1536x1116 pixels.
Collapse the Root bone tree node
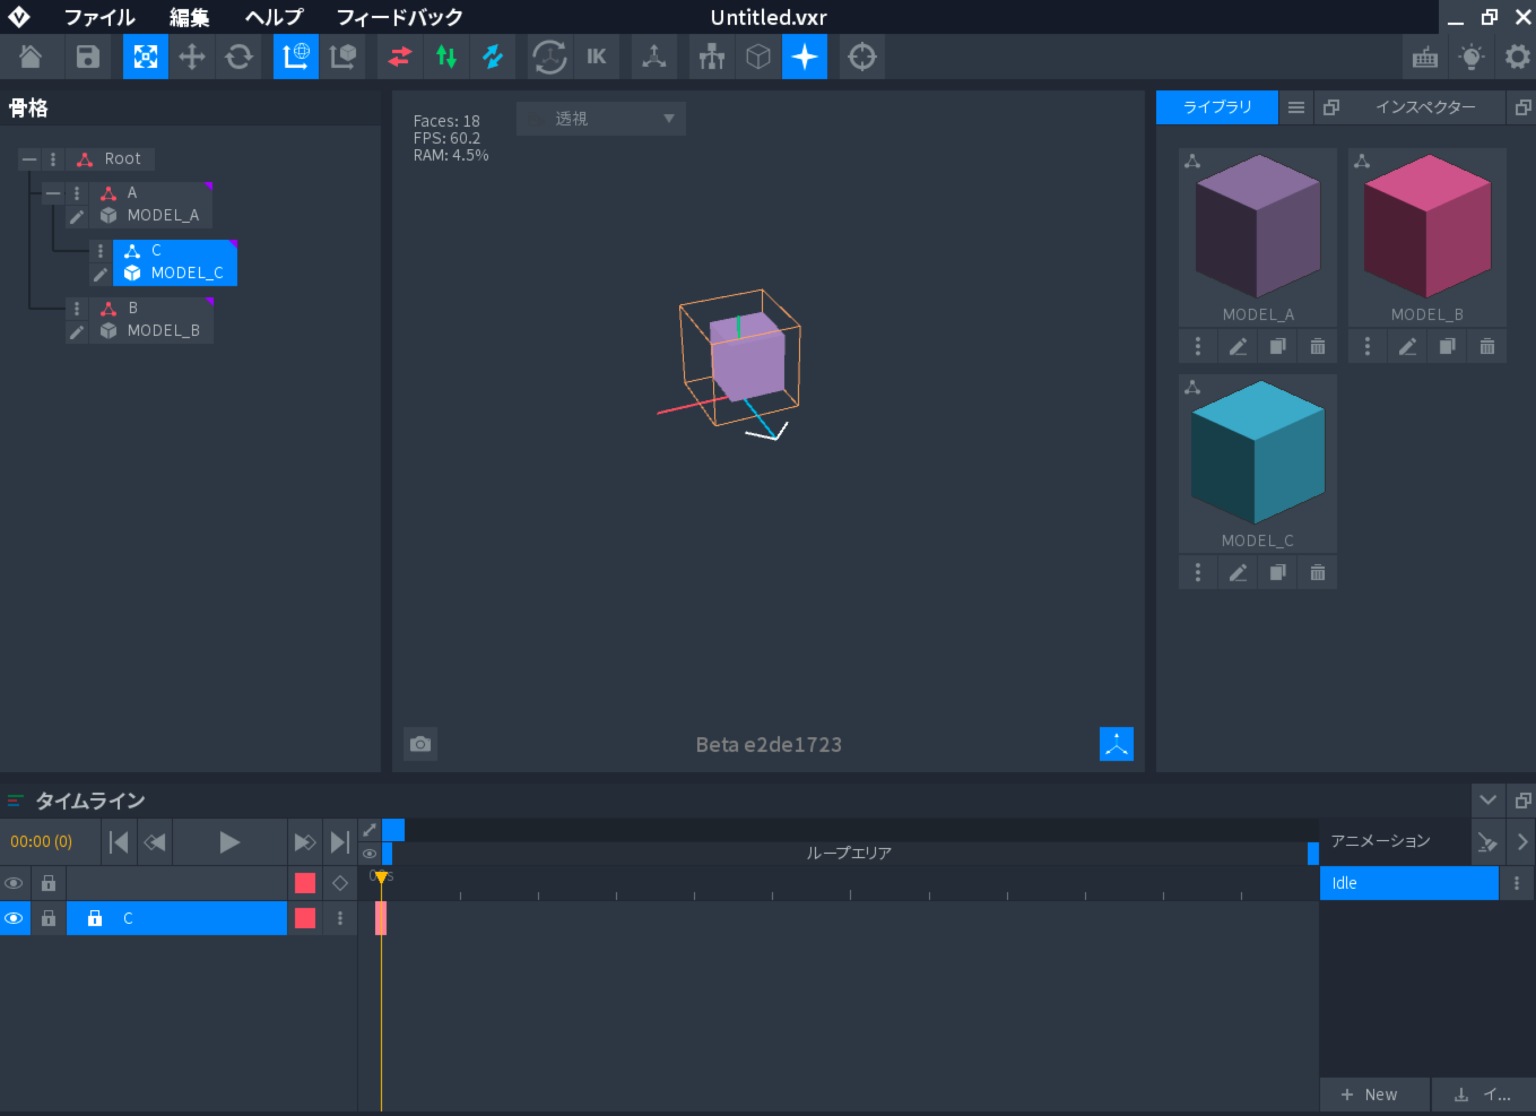coord(29,159)
